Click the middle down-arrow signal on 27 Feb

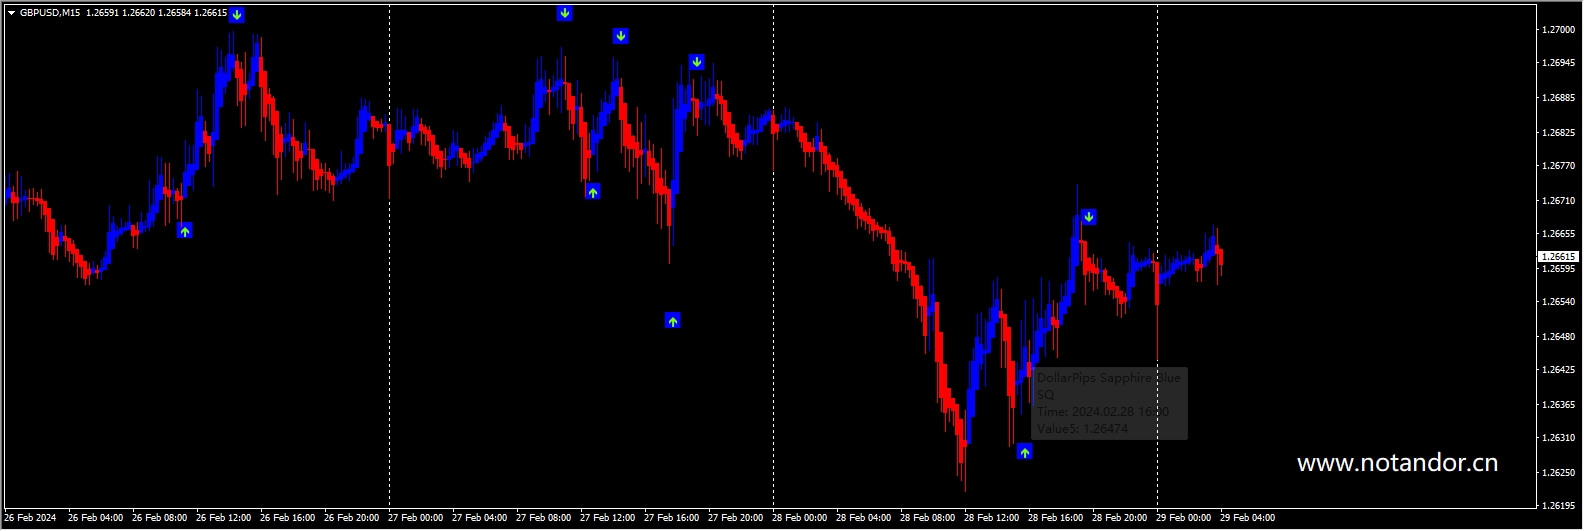pos(621,36)
